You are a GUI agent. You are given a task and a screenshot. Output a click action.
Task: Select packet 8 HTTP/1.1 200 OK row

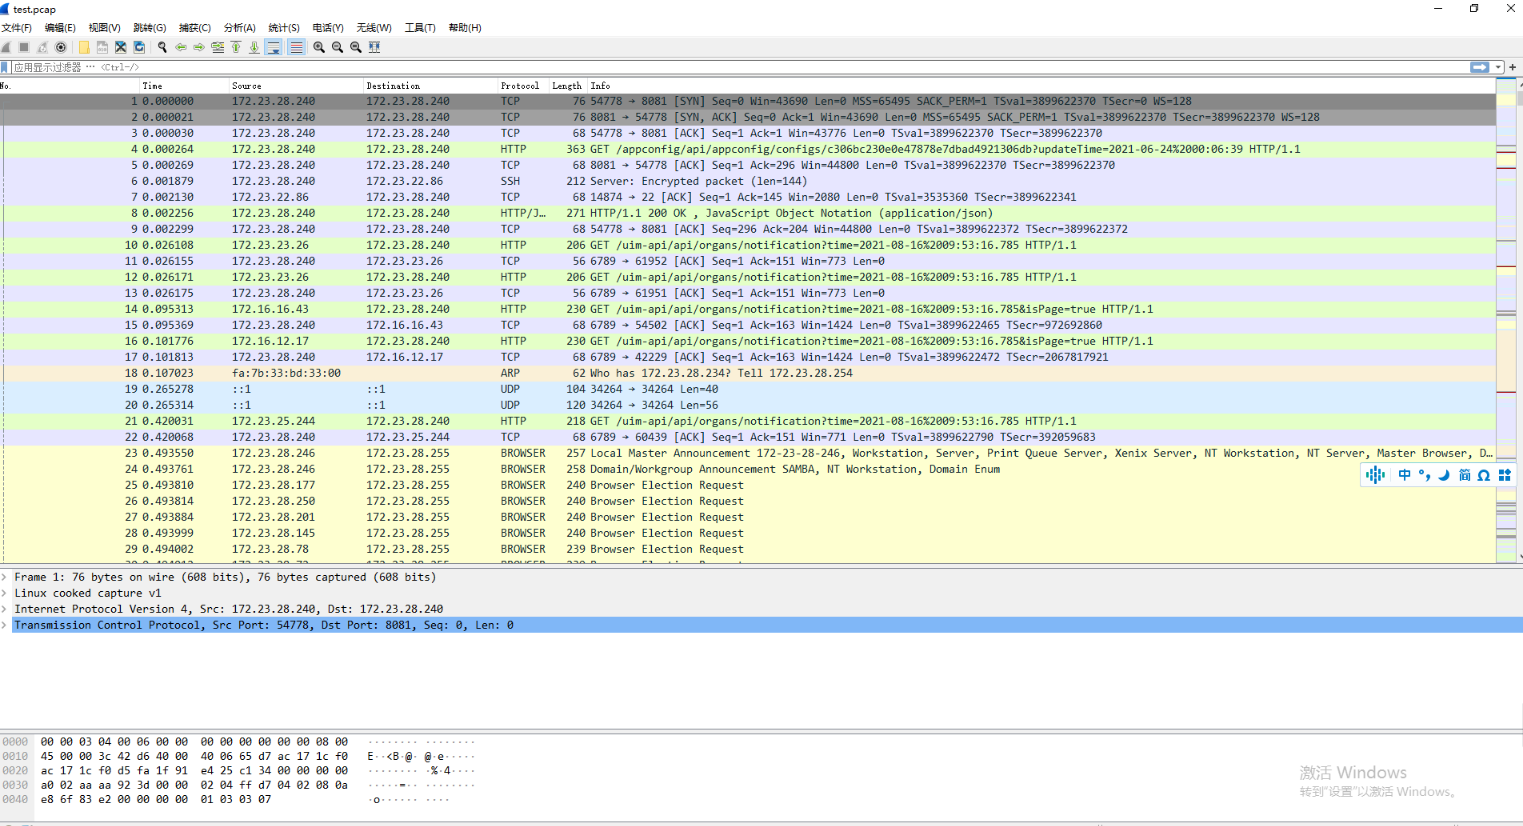tap(748, 213)
